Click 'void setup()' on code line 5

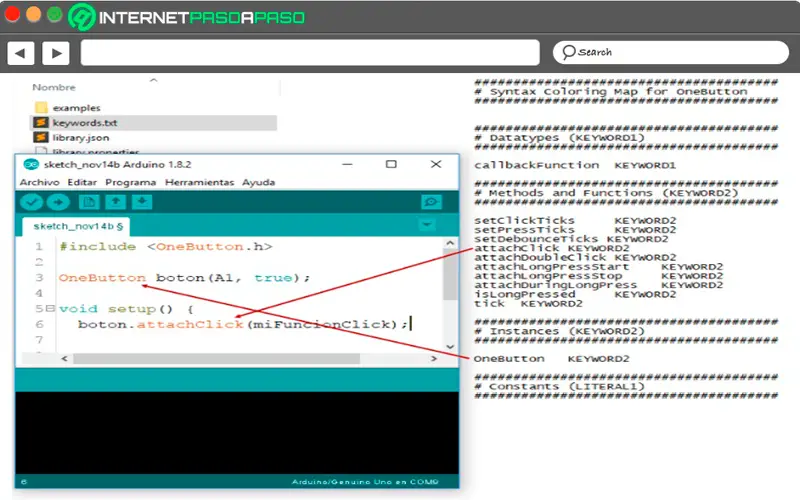click(116, 309)
